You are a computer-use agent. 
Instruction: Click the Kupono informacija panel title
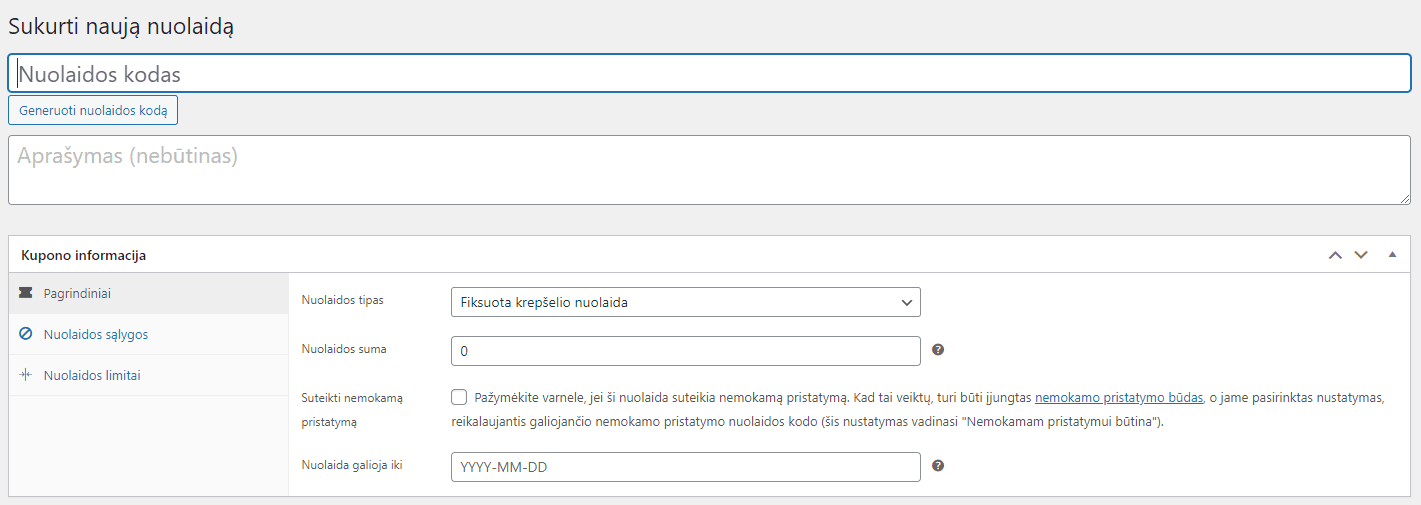(x=84, y=255)
